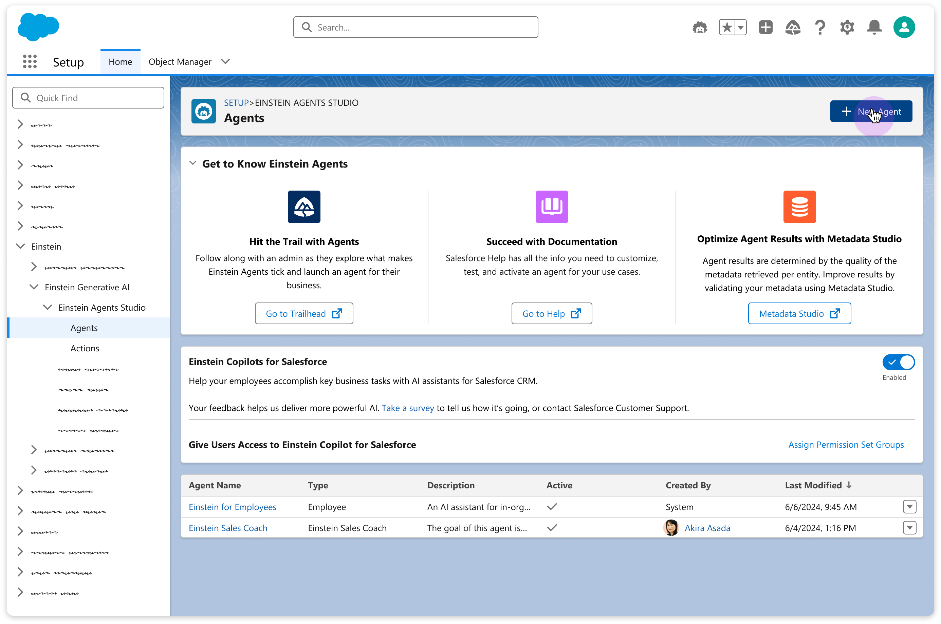Click the New Agent button
The width and height of the screenshot is (941, 624).
coord(871,112)
